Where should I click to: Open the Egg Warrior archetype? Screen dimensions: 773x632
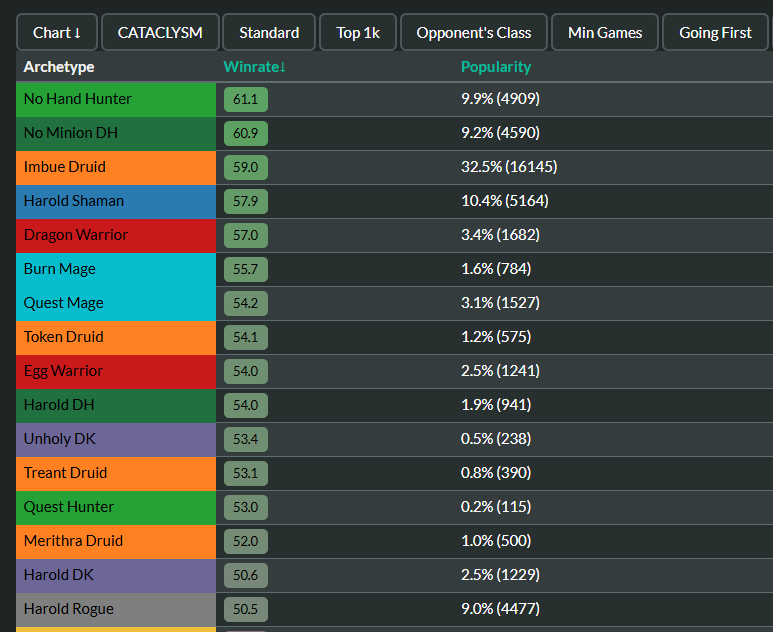pyautogui.click(x=116, y=372)
